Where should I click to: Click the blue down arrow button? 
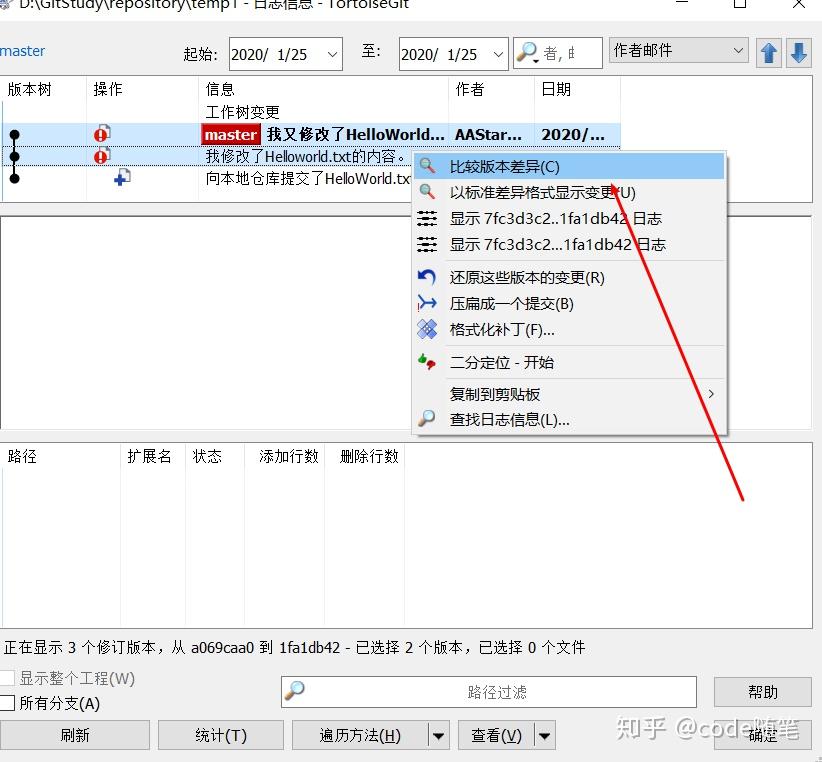[798, 53]
